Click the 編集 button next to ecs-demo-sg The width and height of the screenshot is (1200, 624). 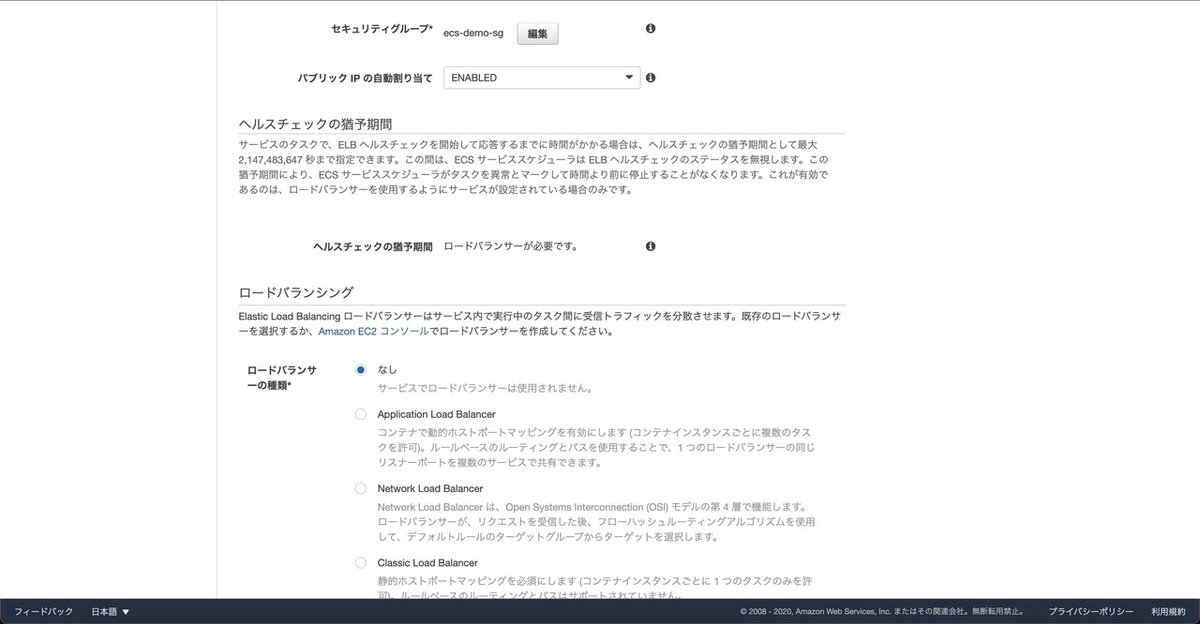pos(537,32)
